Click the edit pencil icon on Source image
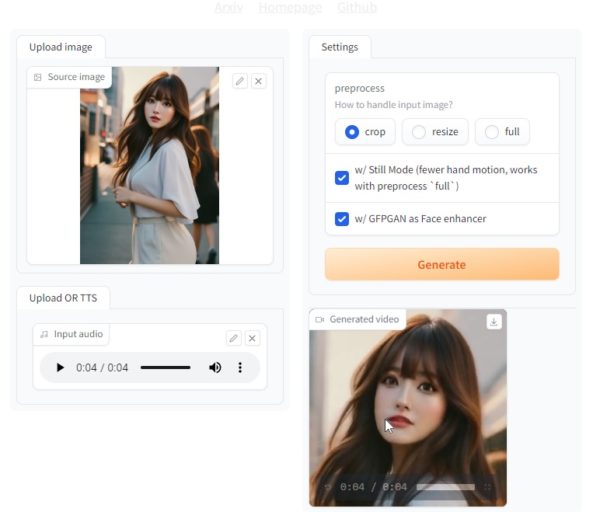This screenshot has width=600, height=512. click(240, 81)
